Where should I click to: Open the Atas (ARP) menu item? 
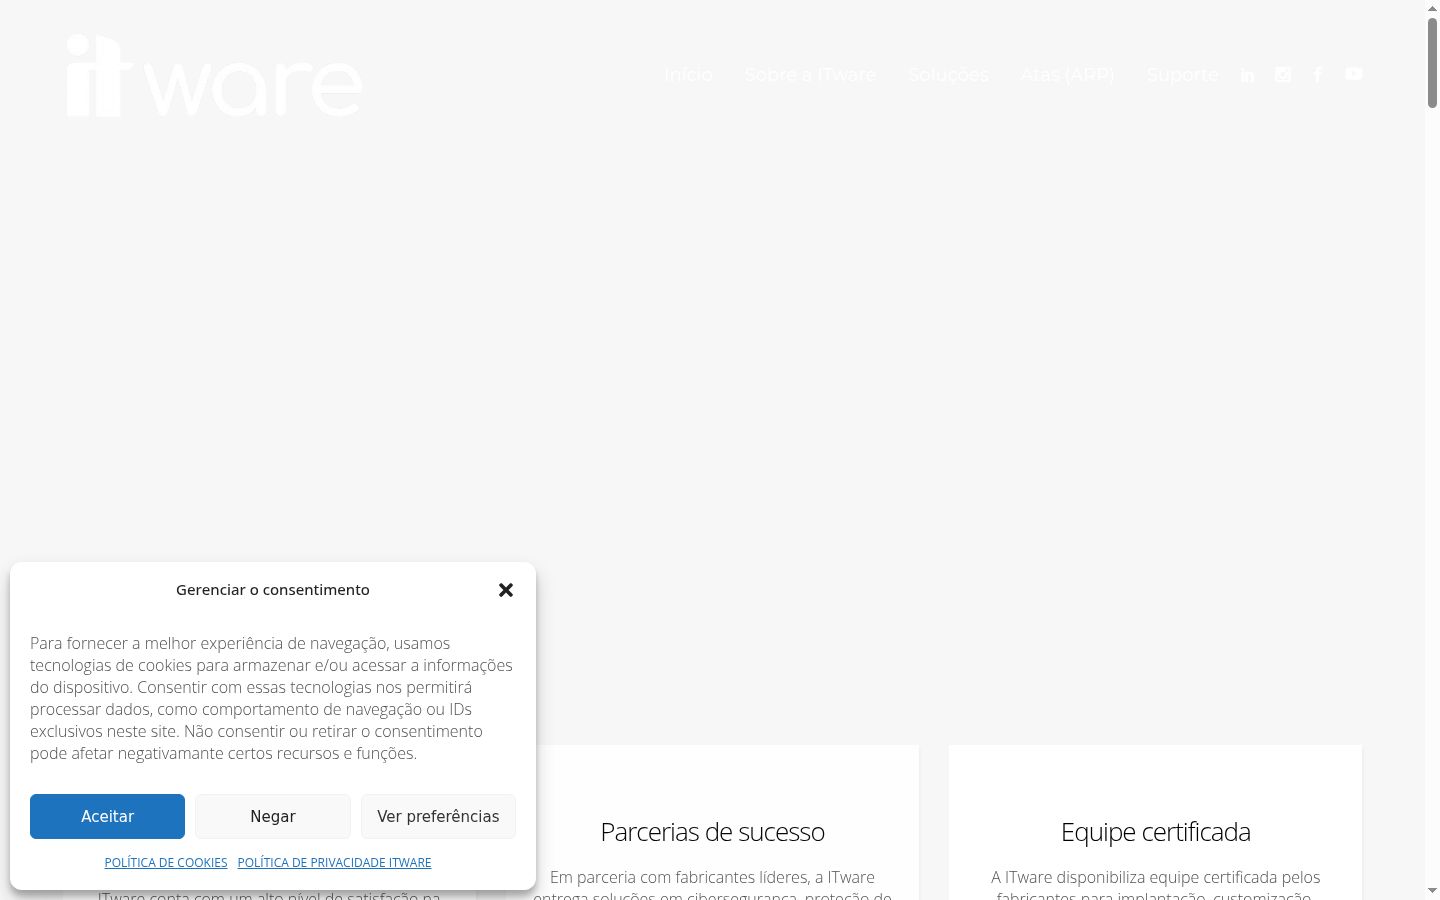point(1067,75)
